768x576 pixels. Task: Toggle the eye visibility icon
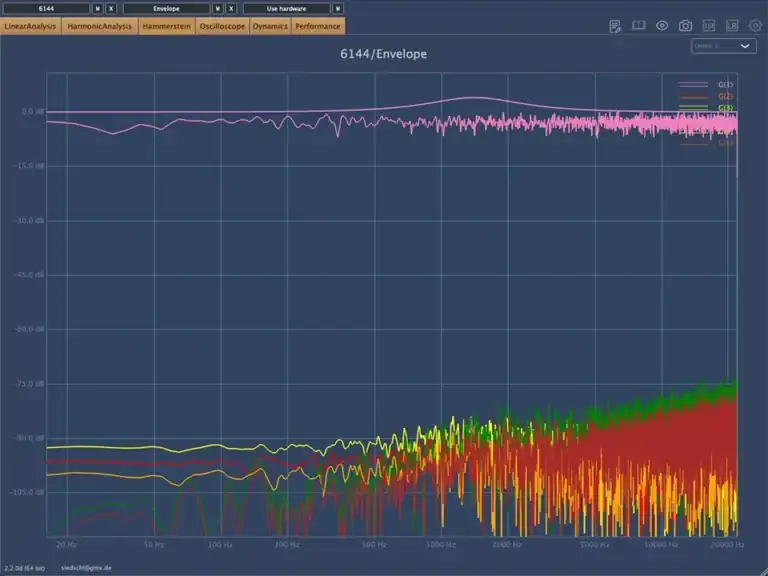[x=662, y=25]
